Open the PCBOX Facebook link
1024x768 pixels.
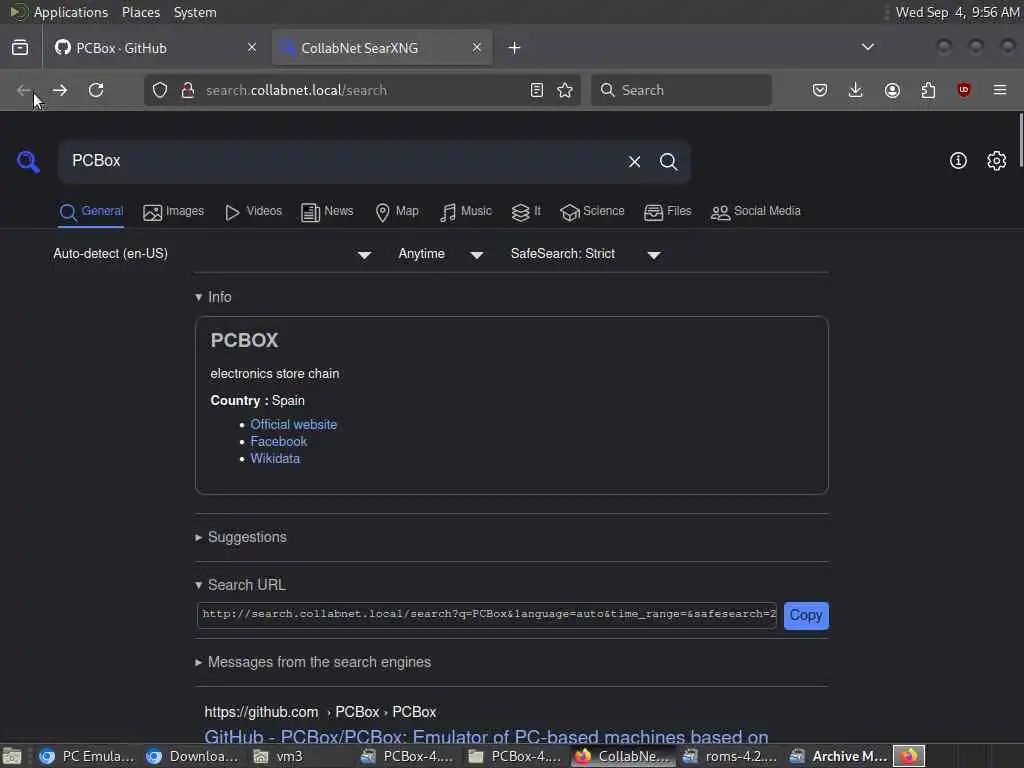point(278,441)
